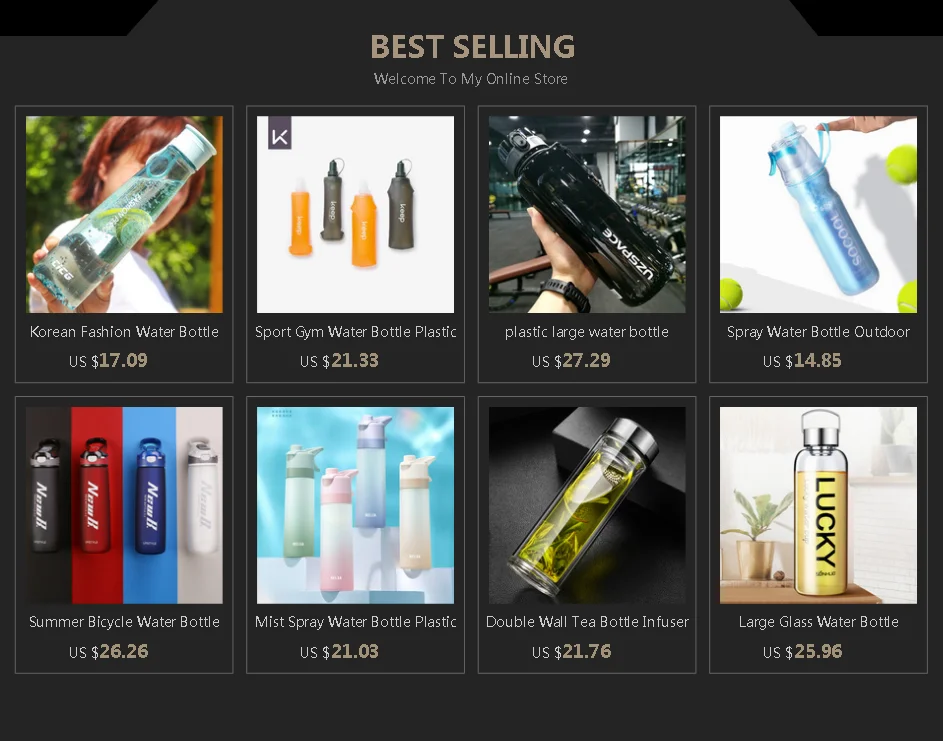Screen dimensions: 943x741
Task: Open 'Mist Spray Water Bottle Plastic' link
Action: pos(355,622)
